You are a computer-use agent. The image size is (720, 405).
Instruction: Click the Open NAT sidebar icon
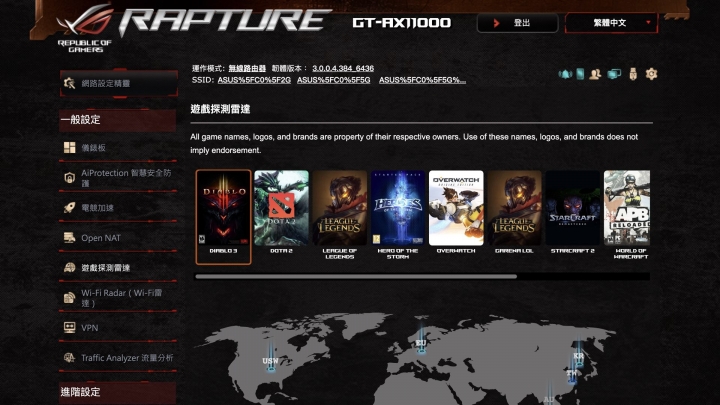click(69, 237)
